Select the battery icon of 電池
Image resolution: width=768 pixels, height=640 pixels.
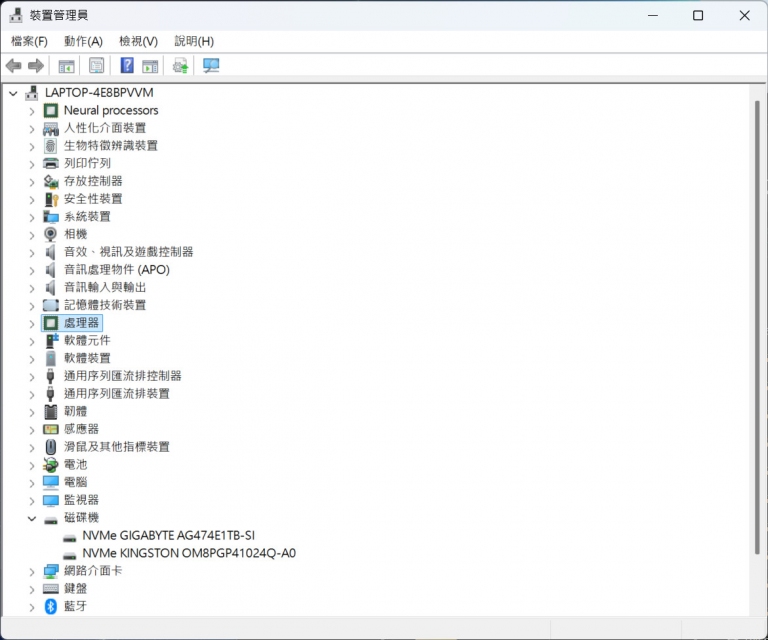50,465
